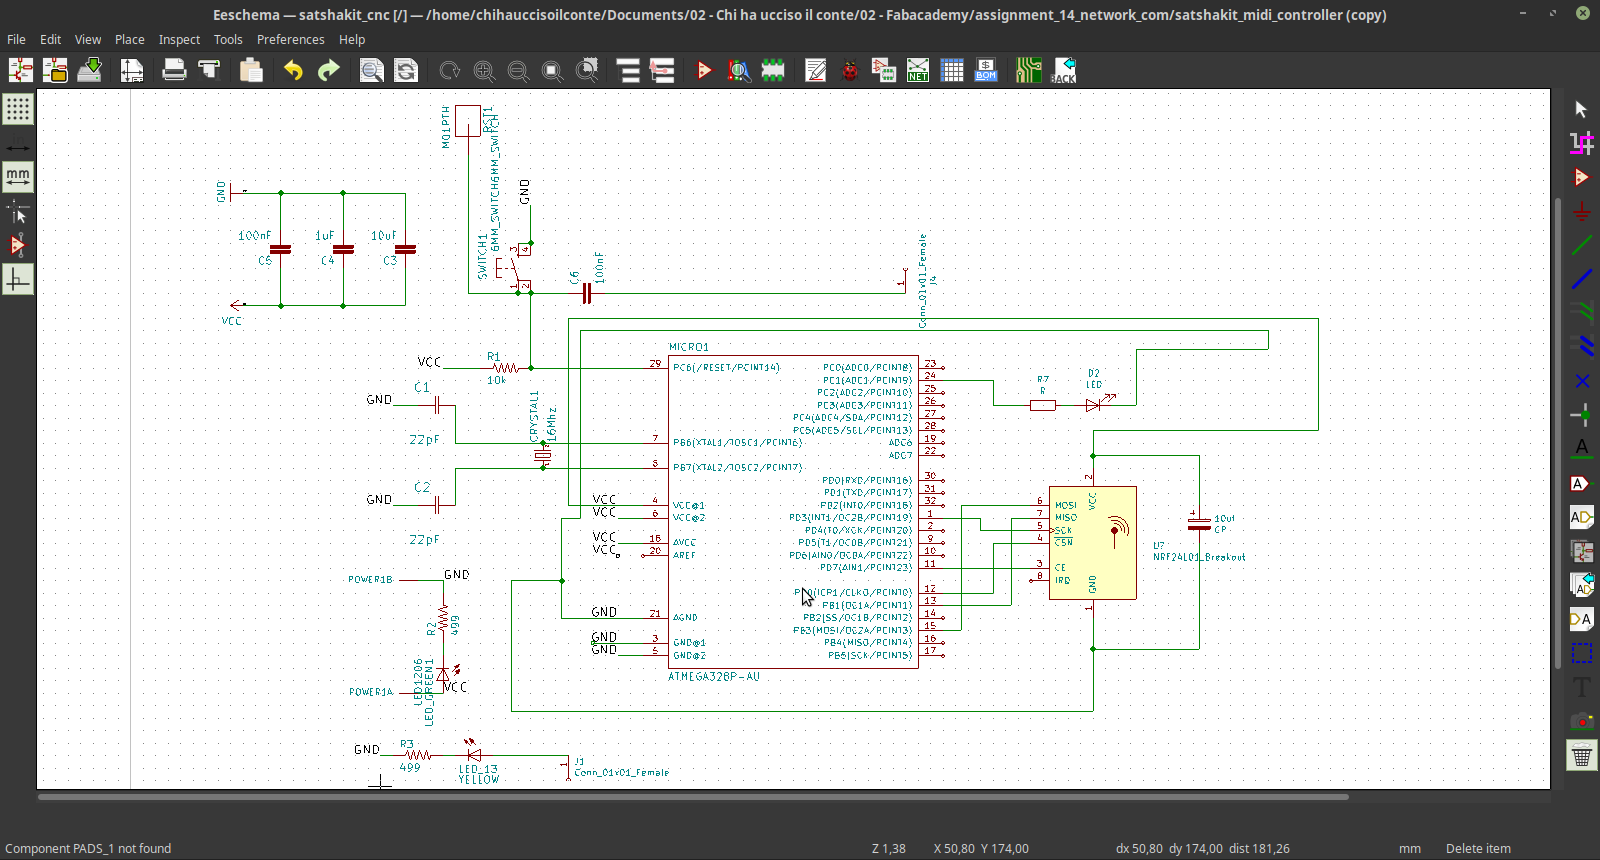Open Pcbnew board editor icon
This screenshot has width=1600, height=860.
1029,70
